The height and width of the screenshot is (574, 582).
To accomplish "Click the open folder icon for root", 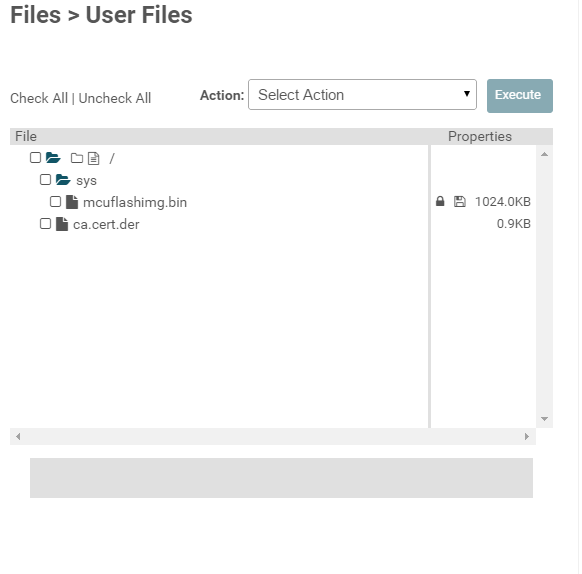I will click(53, 158).
